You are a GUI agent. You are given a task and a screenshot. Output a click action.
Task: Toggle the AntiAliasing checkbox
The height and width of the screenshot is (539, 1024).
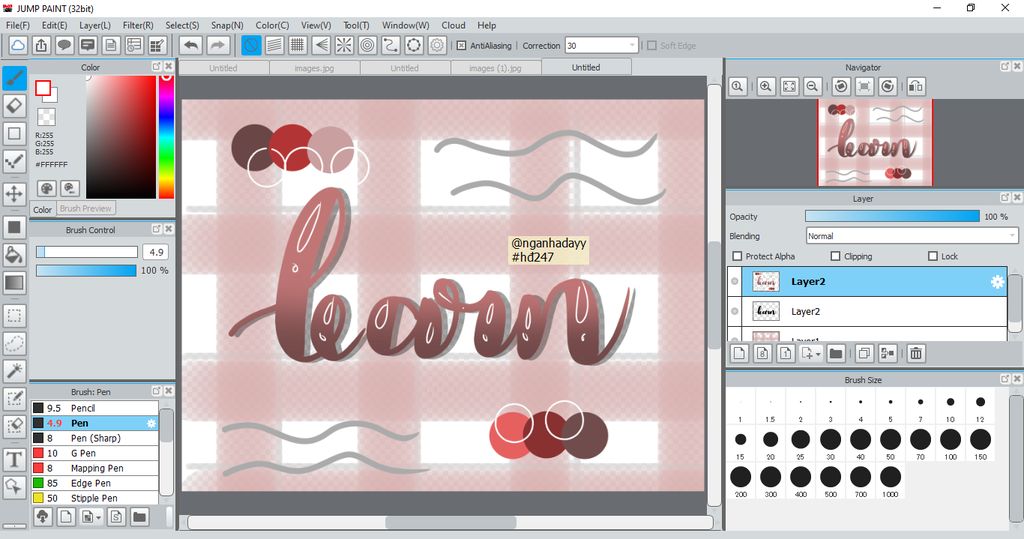pyautogui.click(x=461, y=46)
